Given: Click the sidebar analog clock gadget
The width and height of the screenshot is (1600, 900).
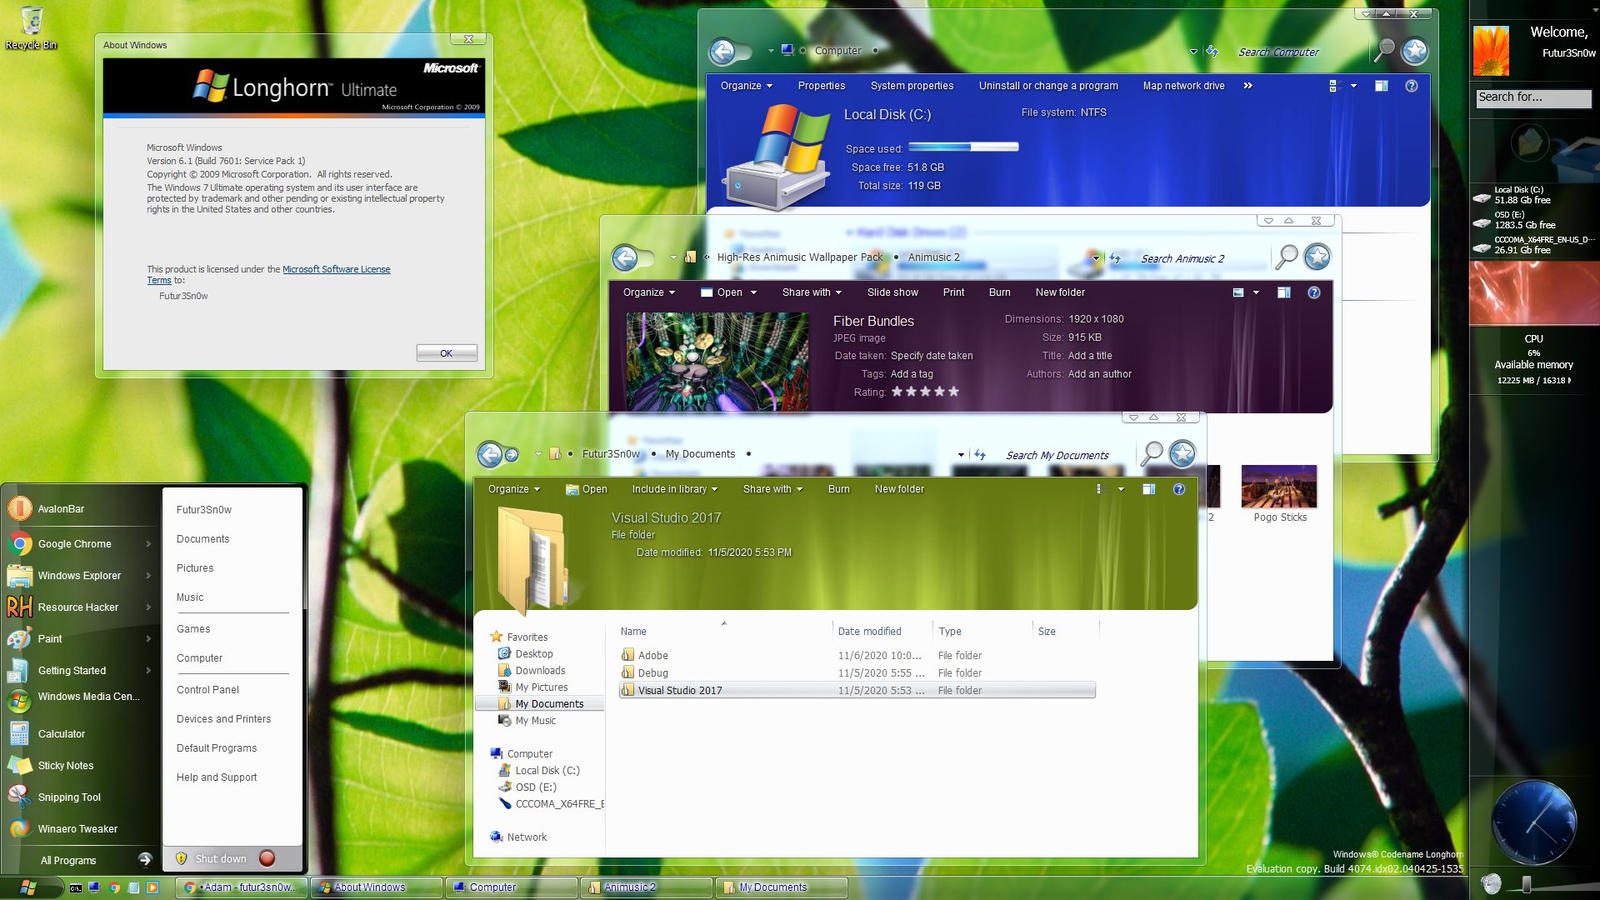Looking at the screenshot, I should (x=1533, y=823).
